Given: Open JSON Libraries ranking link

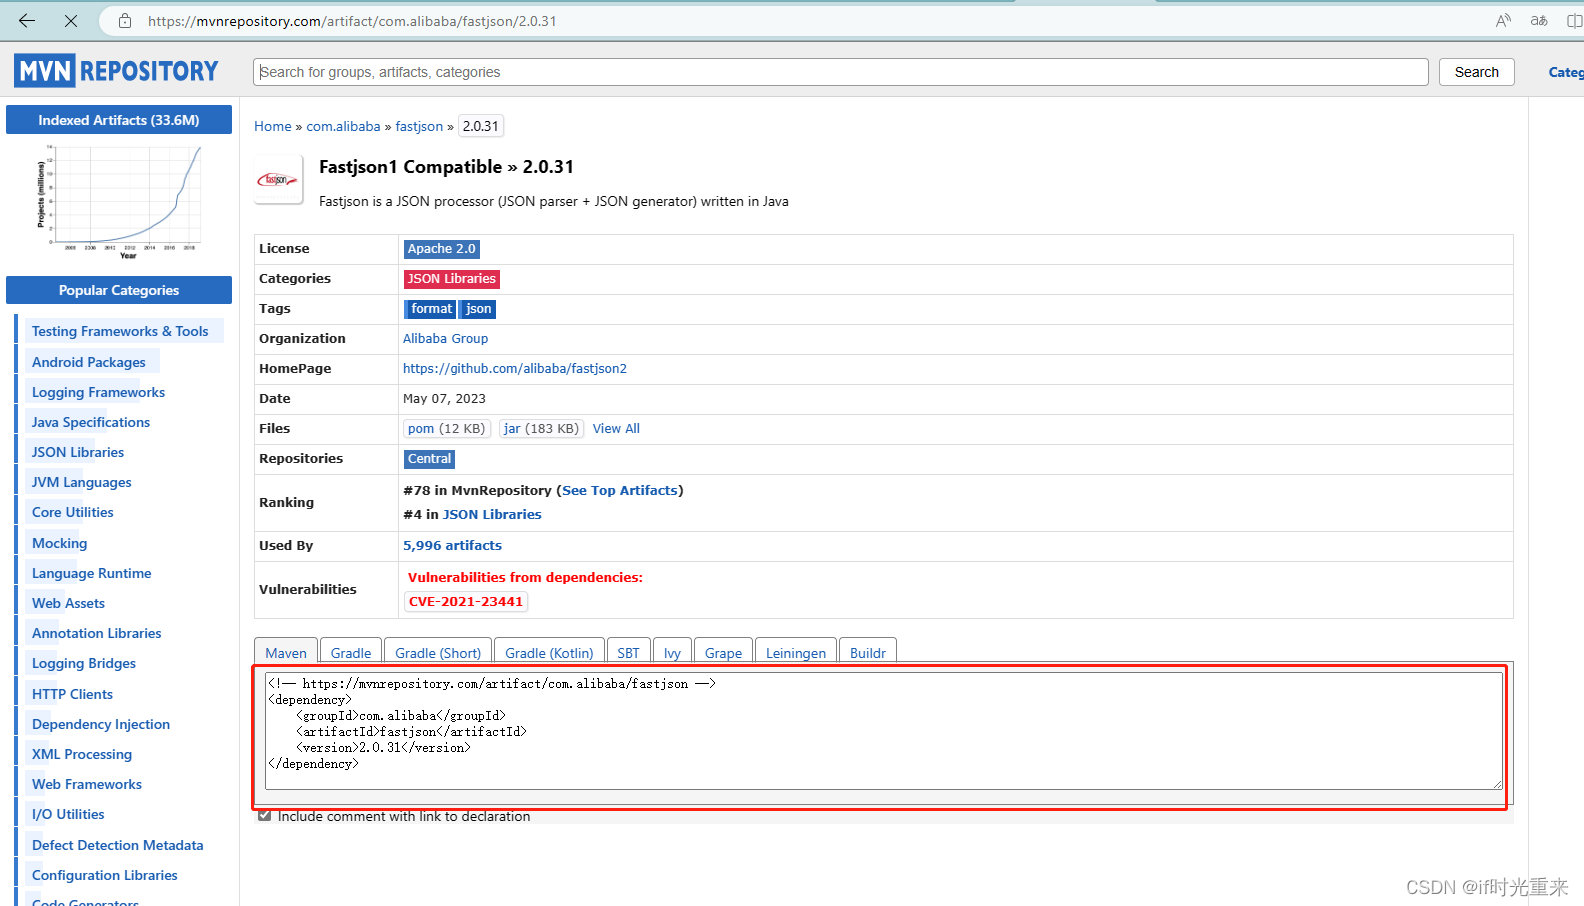Looking at the screenshot, I should coord(492,515).
